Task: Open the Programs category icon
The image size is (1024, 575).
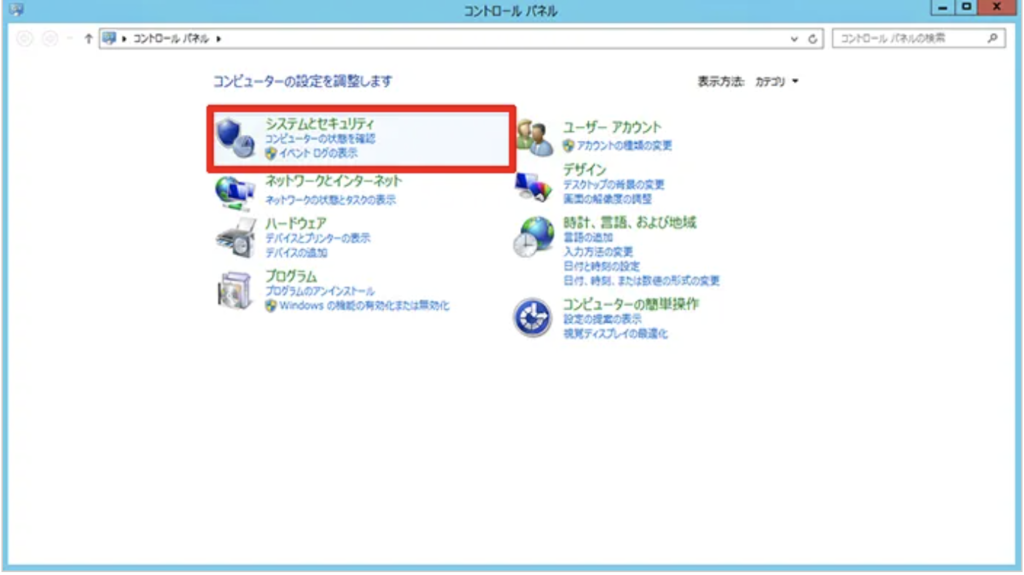Action: click(236, 290)
